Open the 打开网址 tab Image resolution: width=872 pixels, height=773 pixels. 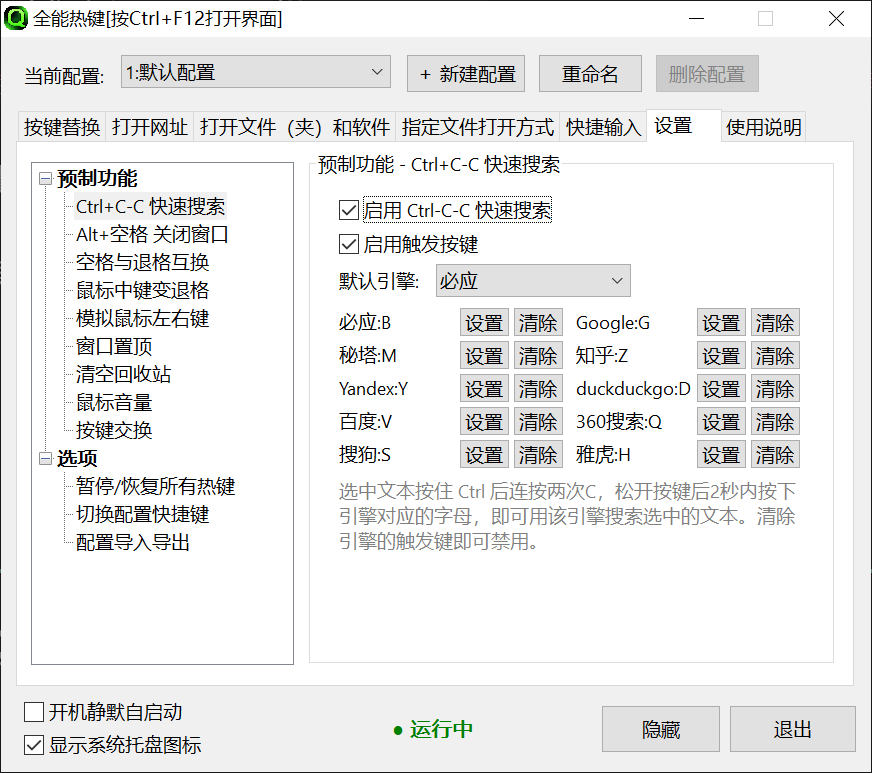(x=150, y=127)
